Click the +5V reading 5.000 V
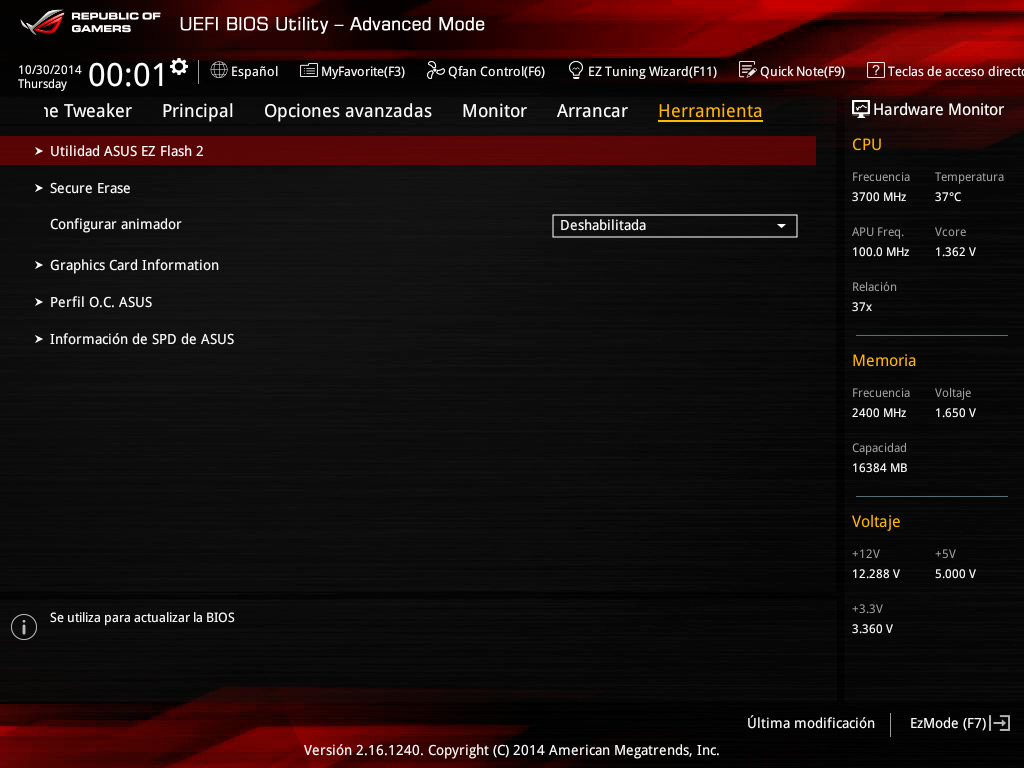 point(955,573)
